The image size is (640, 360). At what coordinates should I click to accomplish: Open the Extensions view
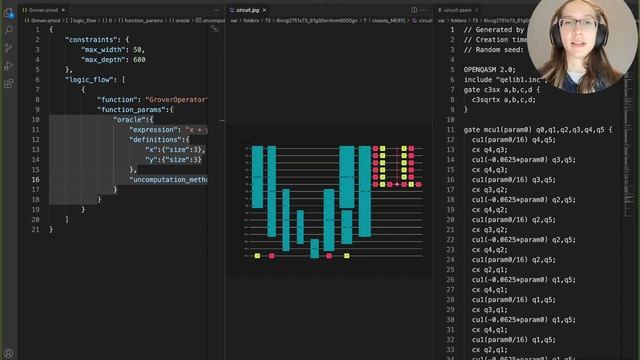pos(9,84)
